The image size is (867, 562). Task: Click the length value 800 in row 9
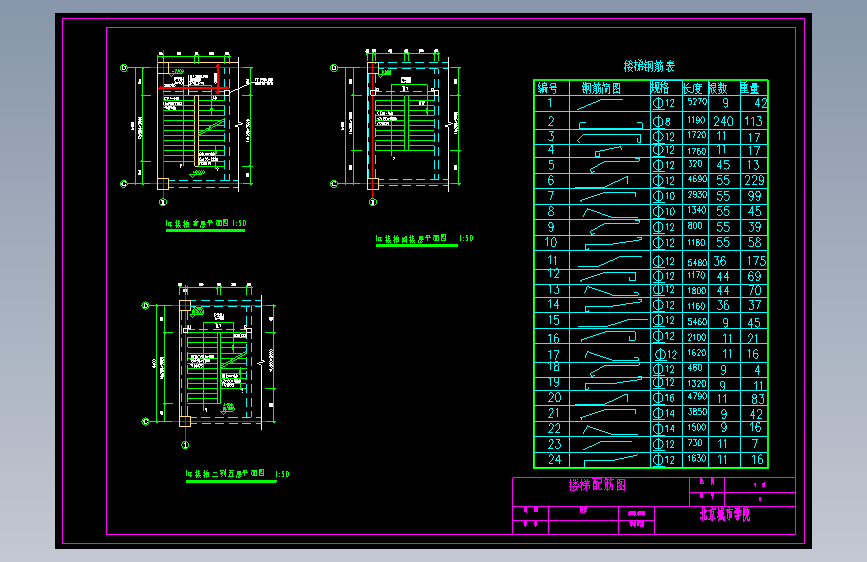click(695, 226)
